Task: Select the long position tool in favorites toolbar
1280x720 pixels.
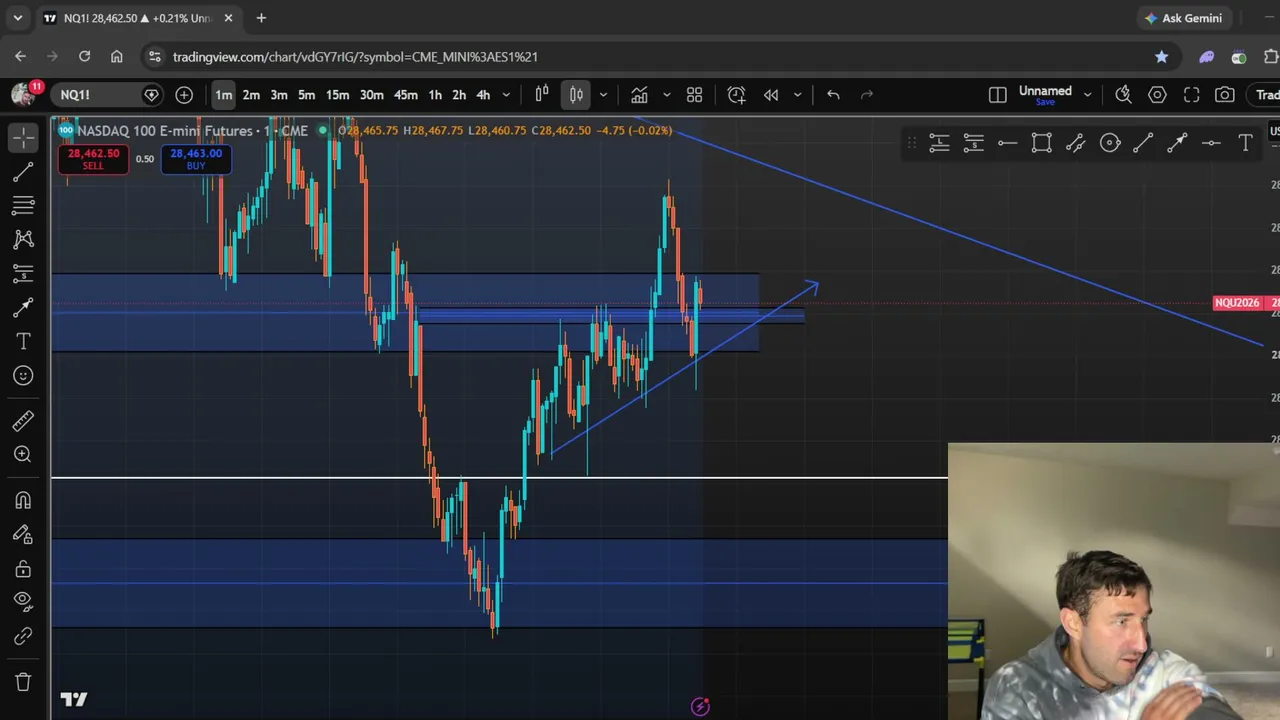Action: (939, 144)
